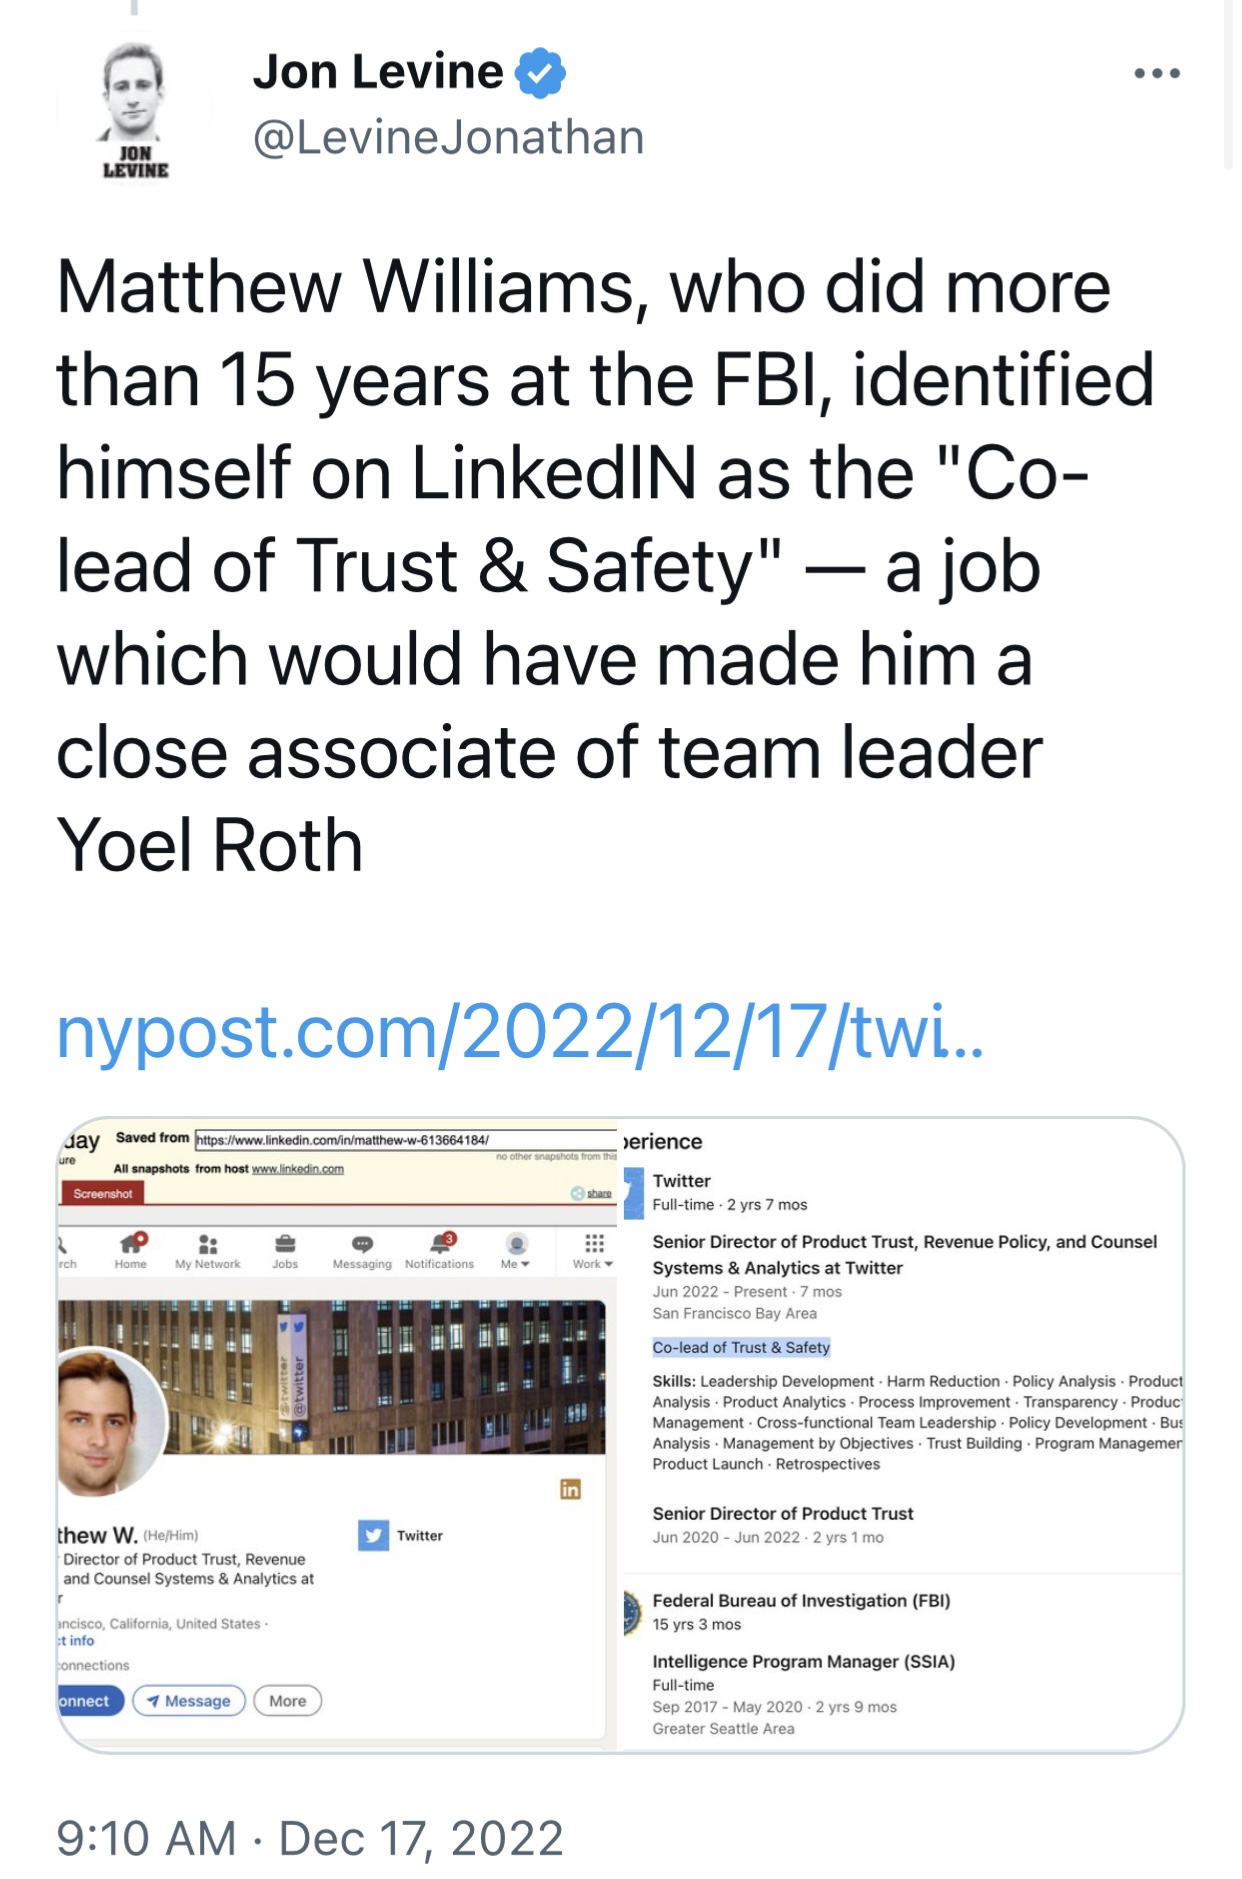Click the saved-from LinkedIn URL field
This screenshot has height=1879, width=1242.
tap(406, 1140)
